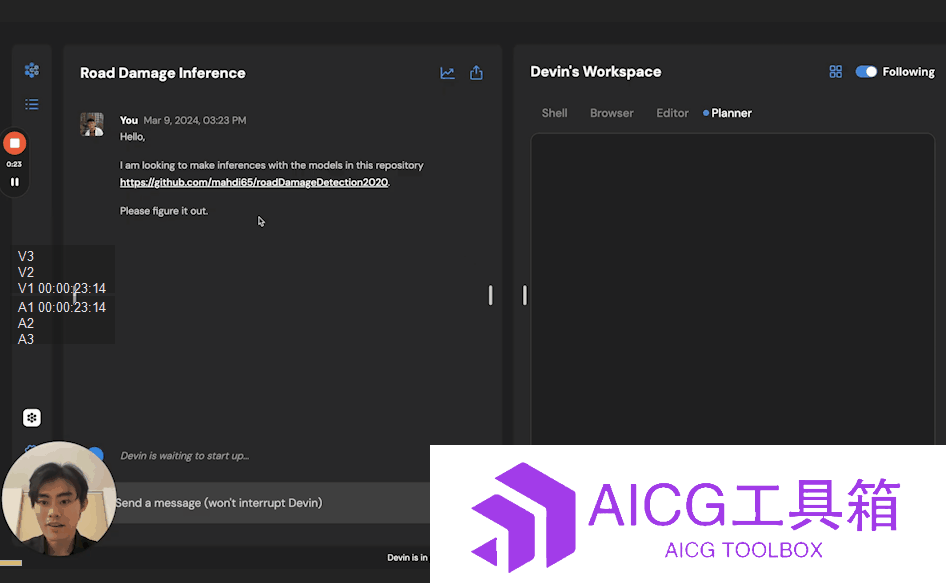Open the workspace grid layout icon
946x583 pixels.
point(836,72)
